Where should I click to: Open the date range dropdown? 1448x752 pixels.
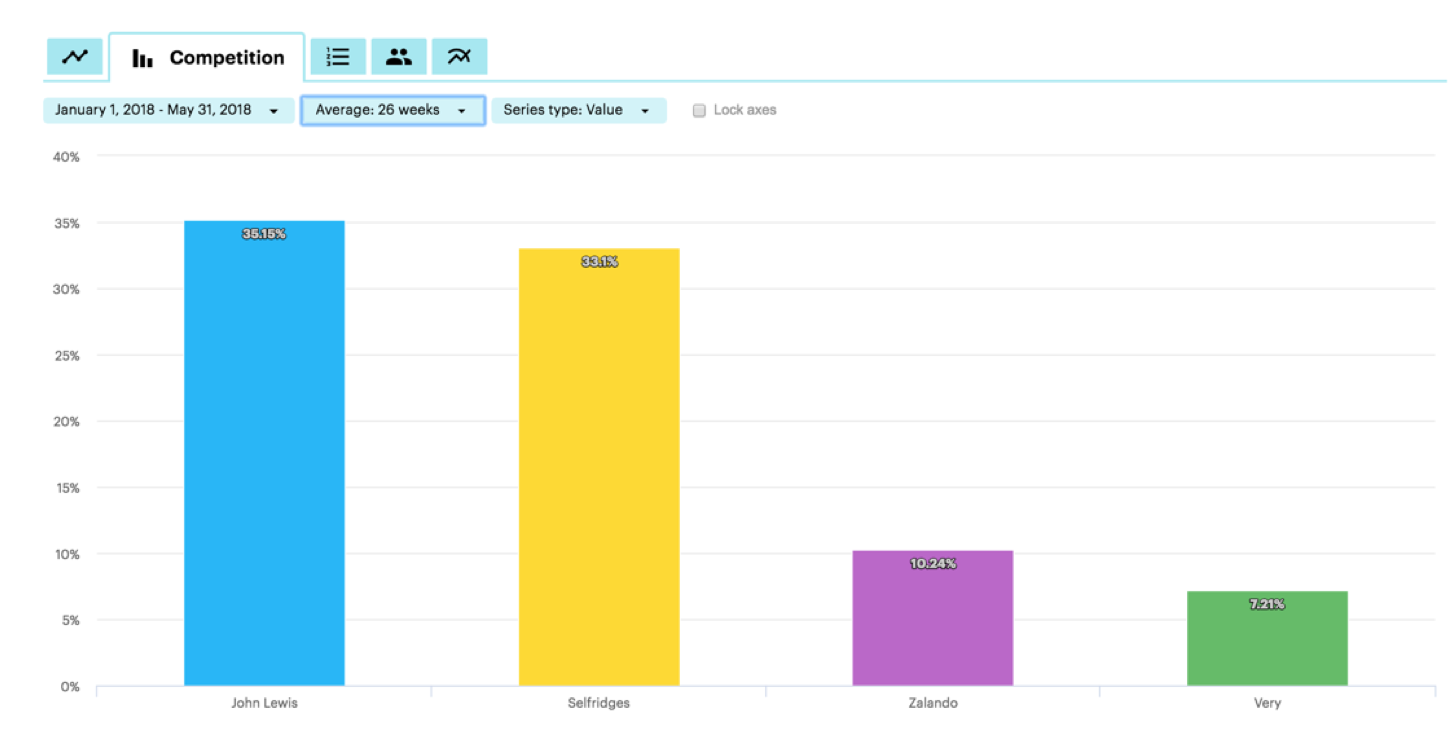click(168, 110)
